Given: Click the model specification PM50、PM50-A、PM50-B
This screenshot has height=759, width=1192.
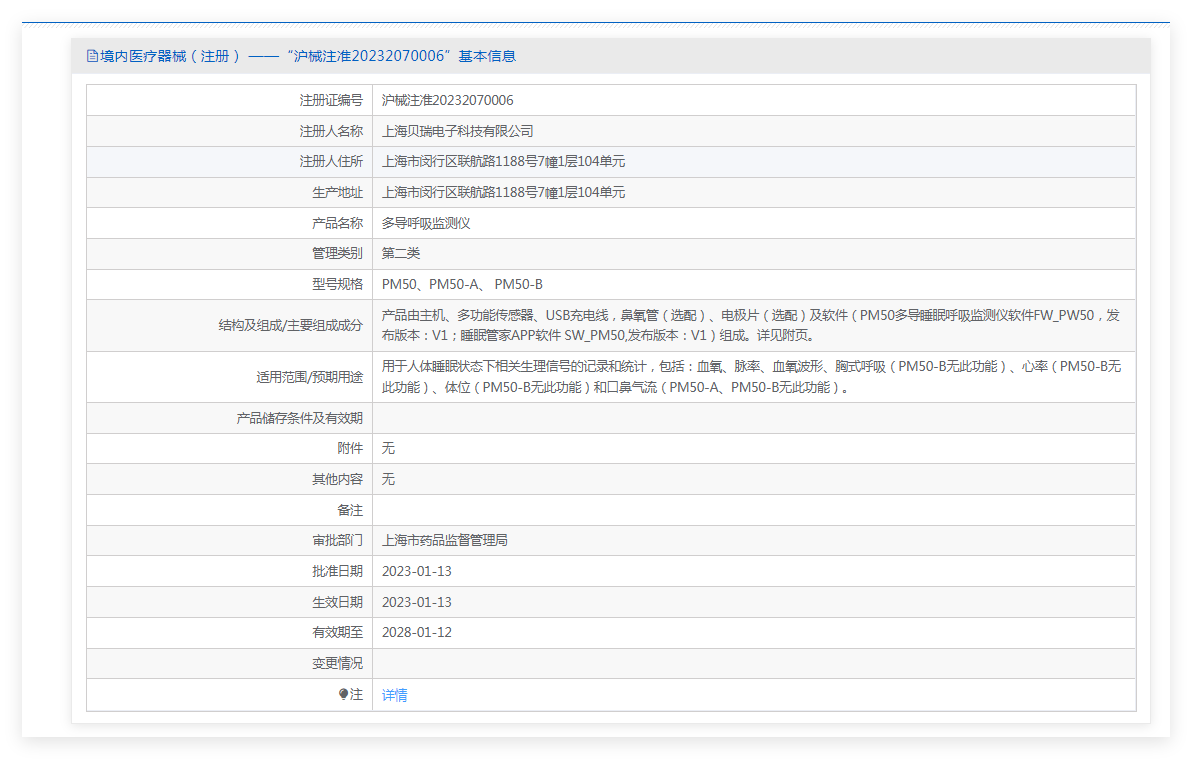Looking at the screenshot, I should (x=461, y=284).
